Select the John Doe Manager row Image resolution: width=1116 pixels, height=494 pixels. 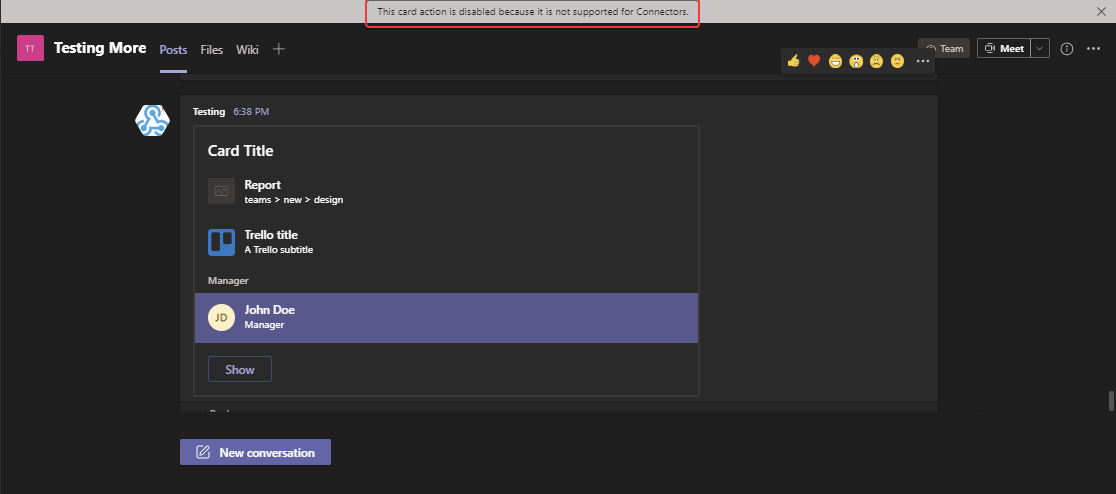point(446,317)
